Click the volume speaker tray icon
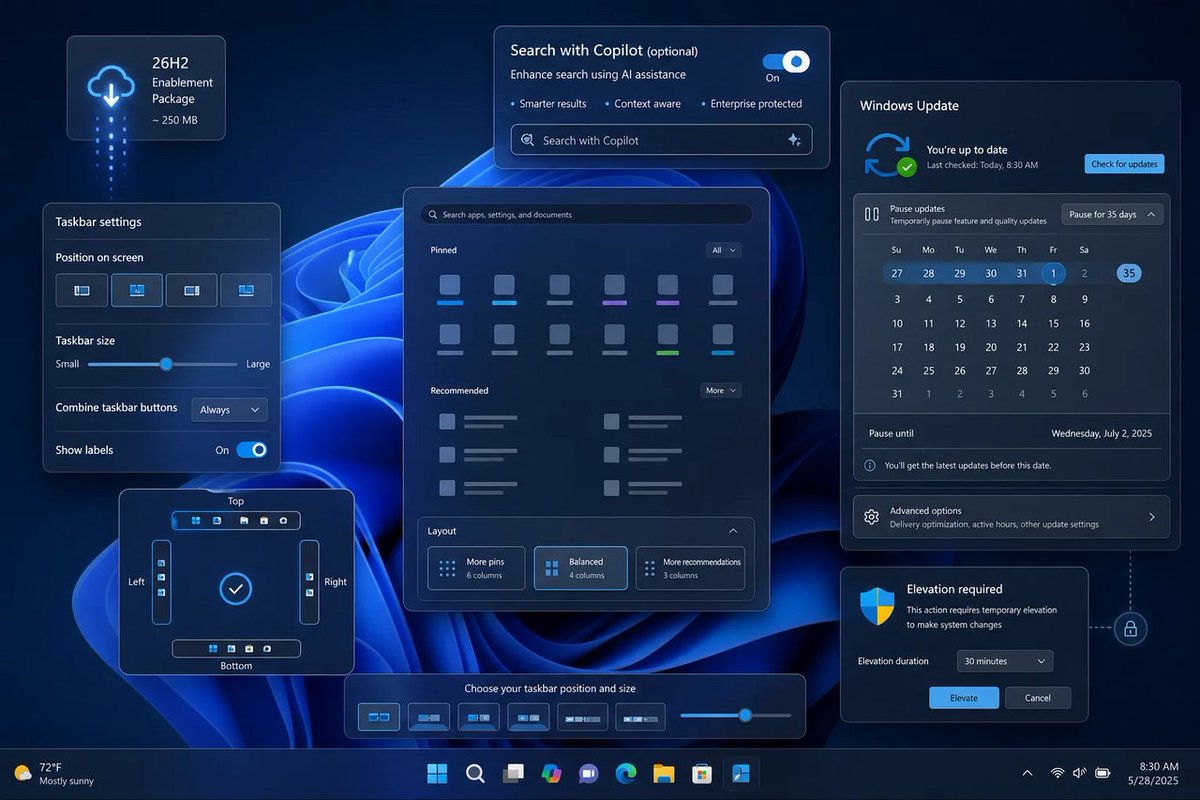This screenshot has height=800, width=1200. (x=1080, y=773)
